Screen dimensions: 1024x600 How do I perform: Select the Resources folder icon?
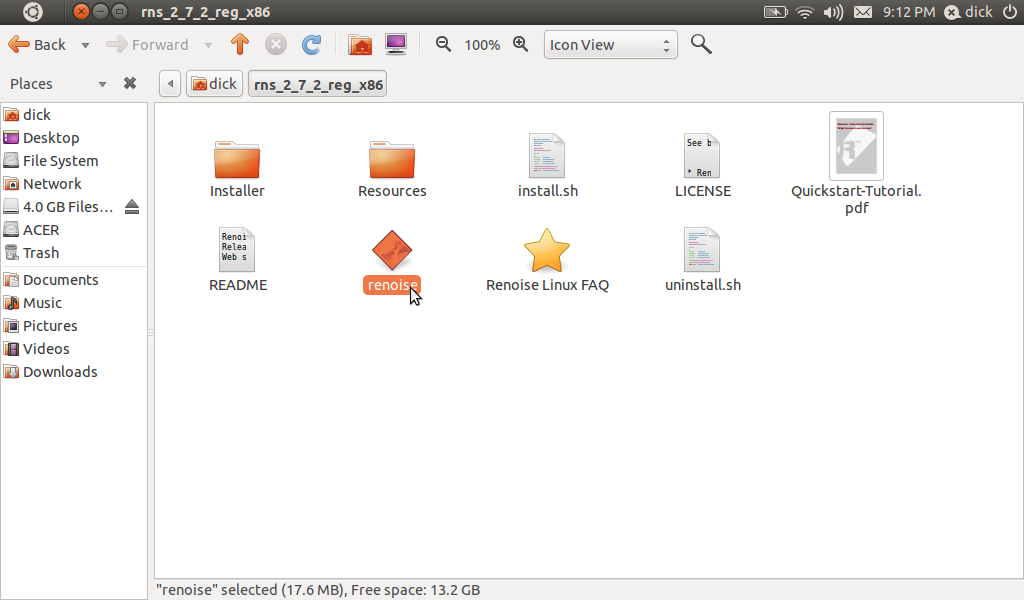(x=392, y=159)
